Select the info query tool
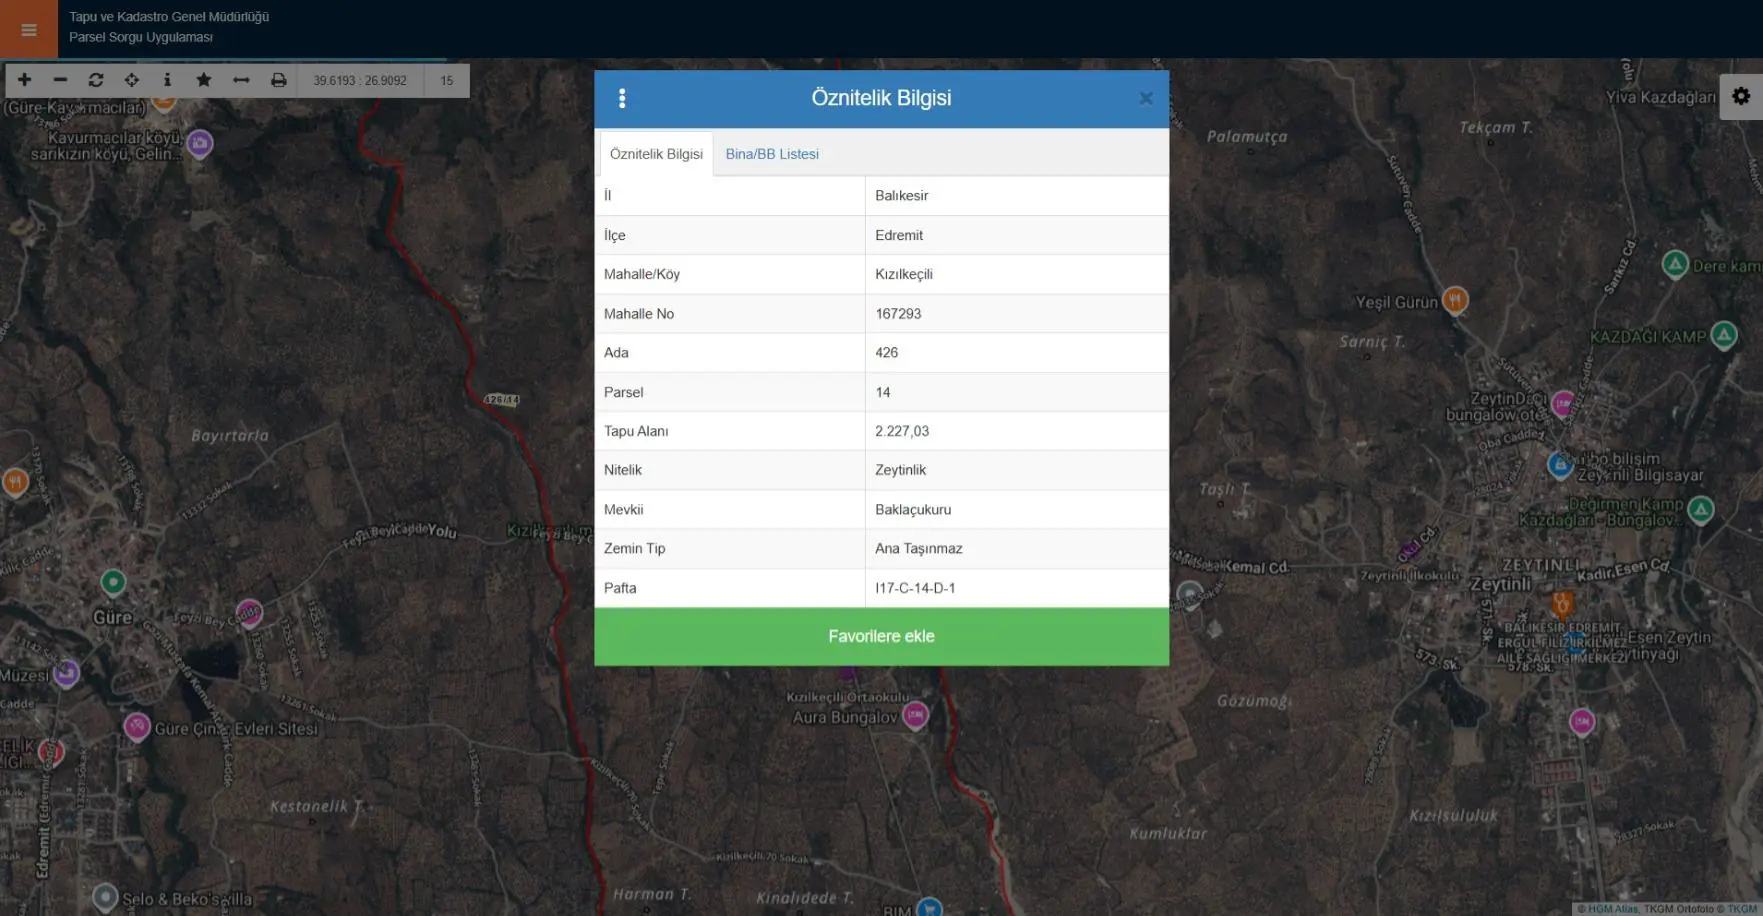Viewport: 1763px width, 916px height. pos(167,80)
